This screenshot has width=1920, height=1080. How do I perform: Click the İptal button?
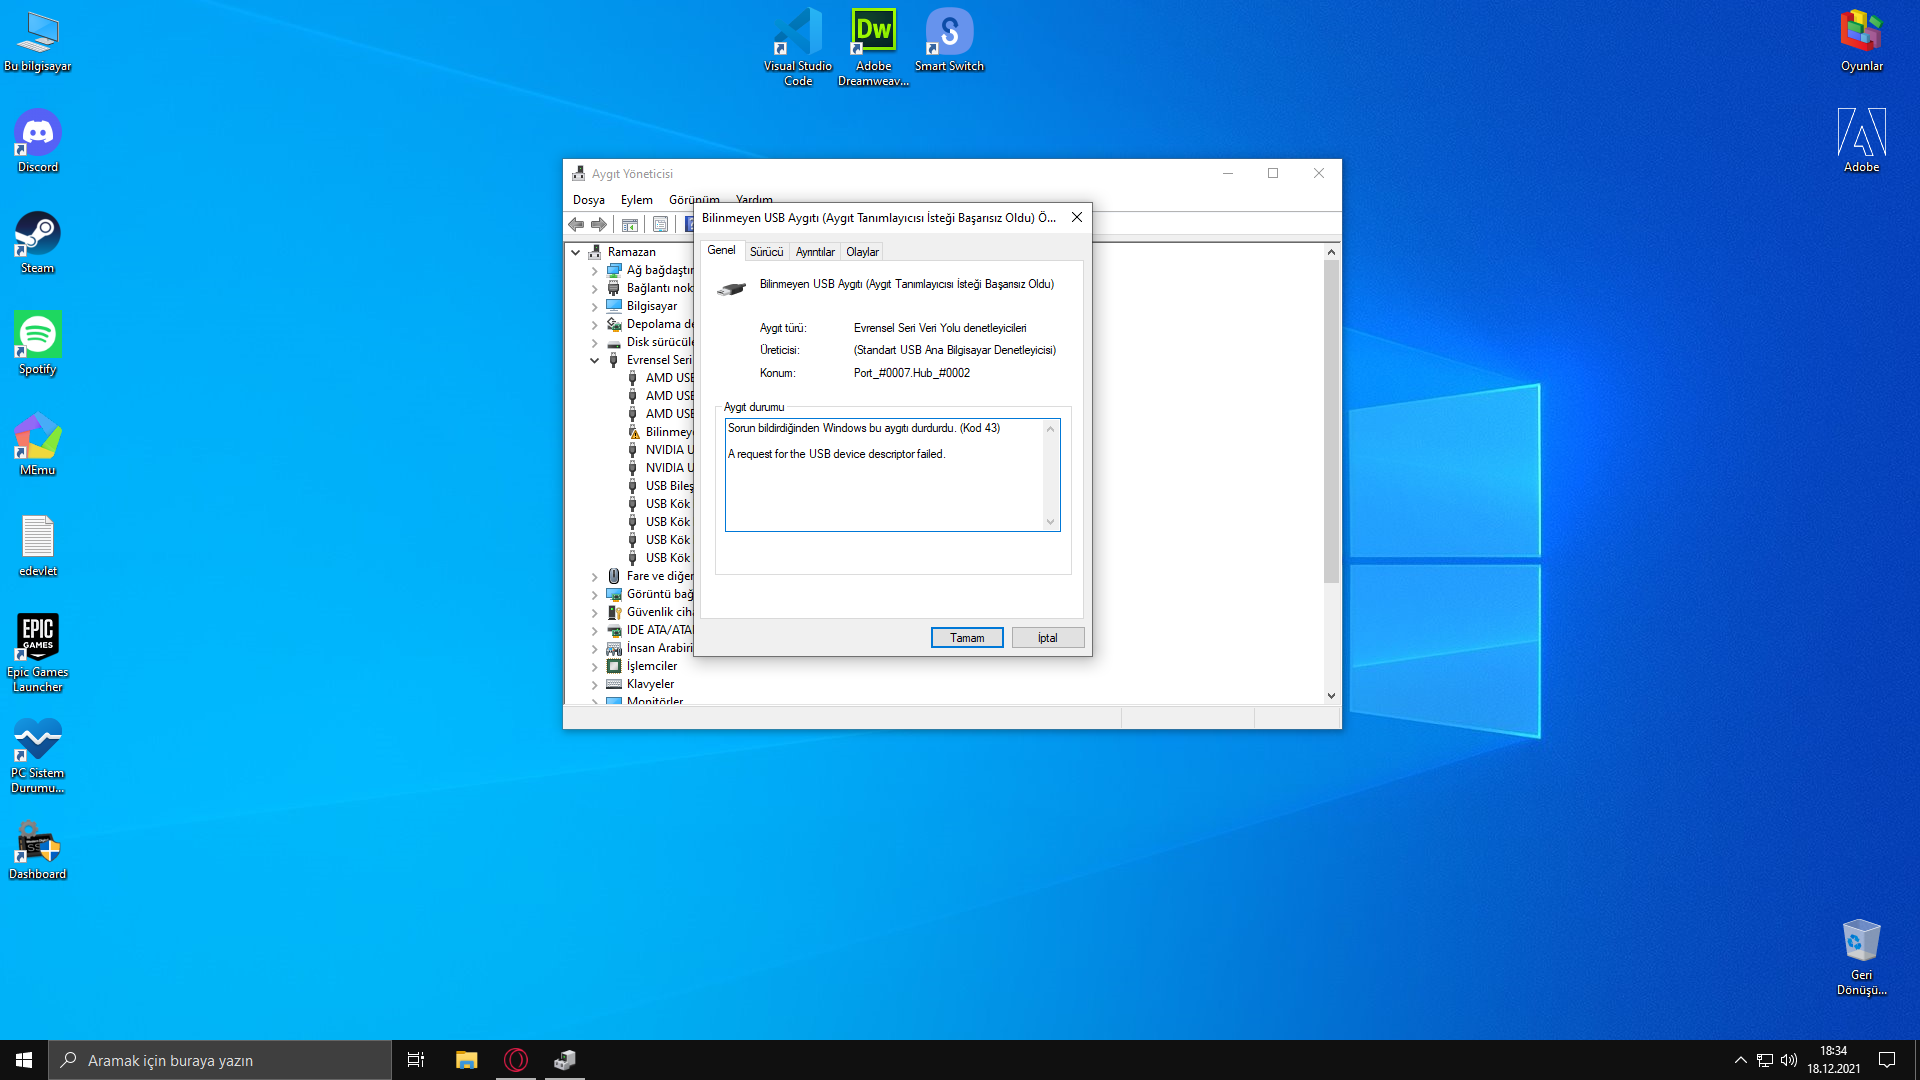(1047, 638)
